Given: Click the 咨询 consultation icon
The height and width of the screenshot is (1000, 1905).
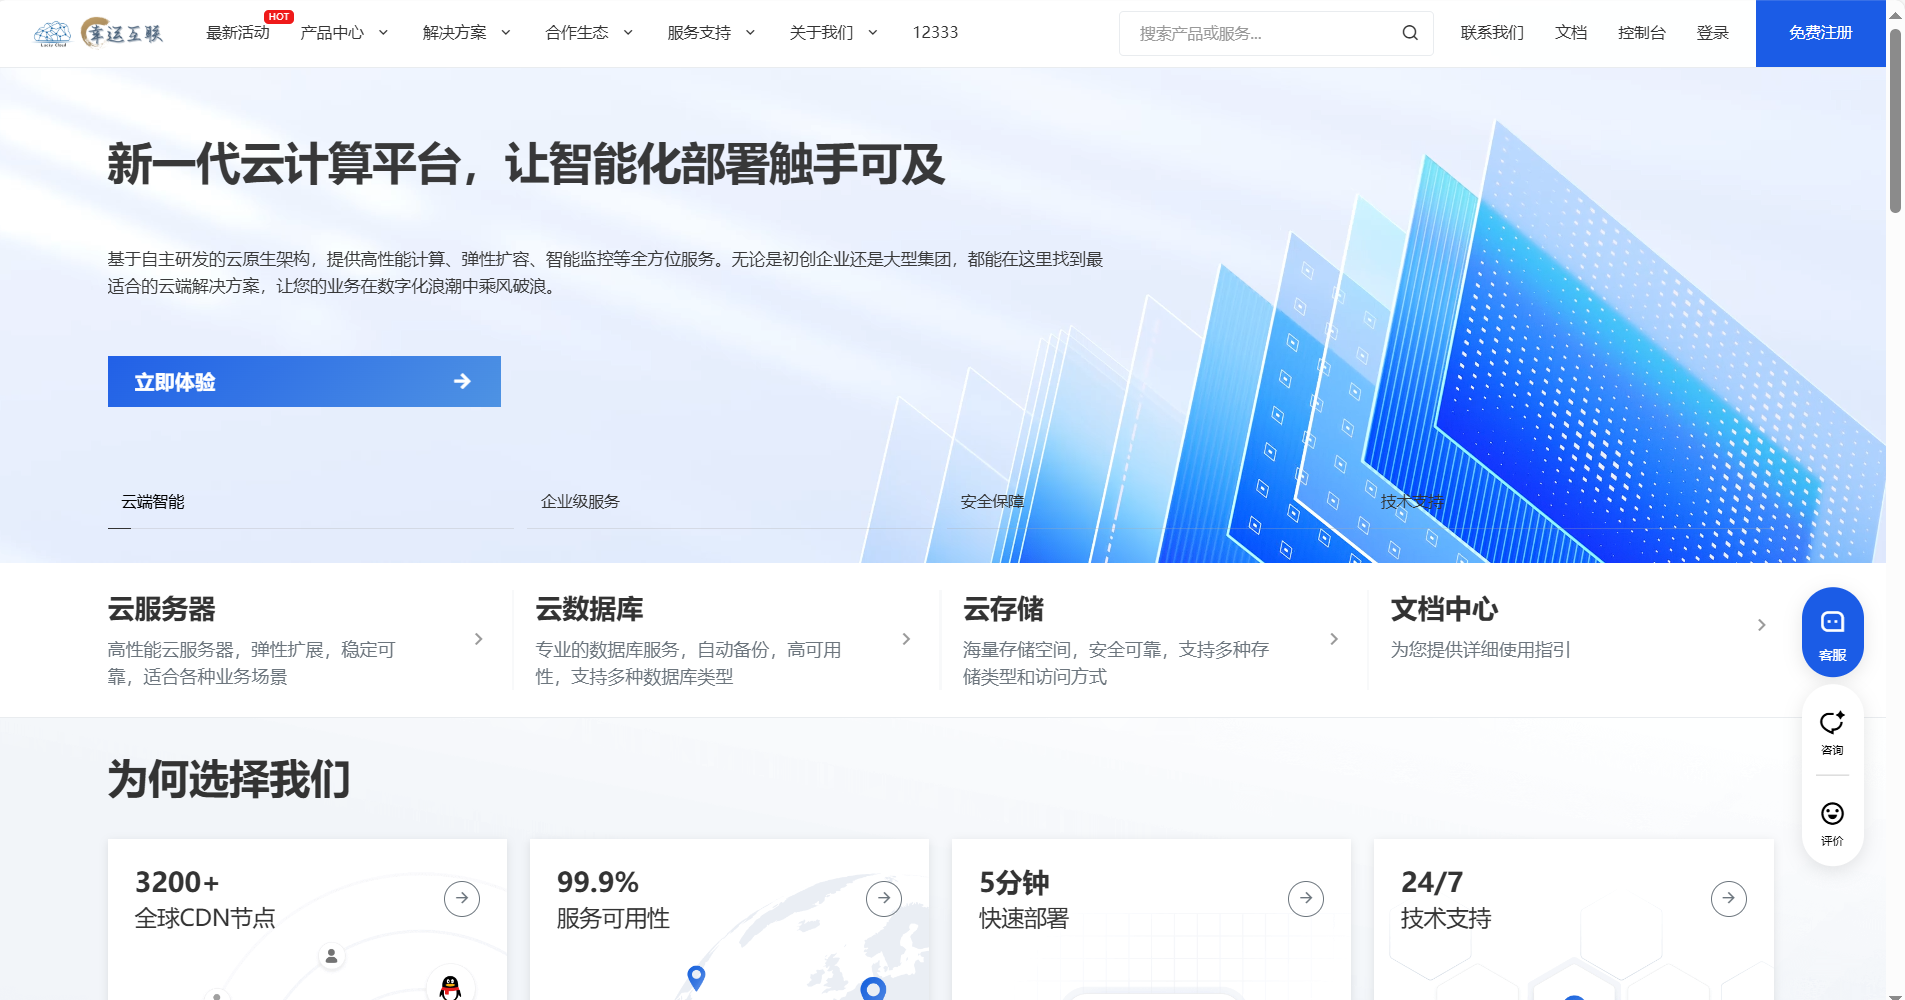Looking at the screenshot, I should click(1832, 732).
